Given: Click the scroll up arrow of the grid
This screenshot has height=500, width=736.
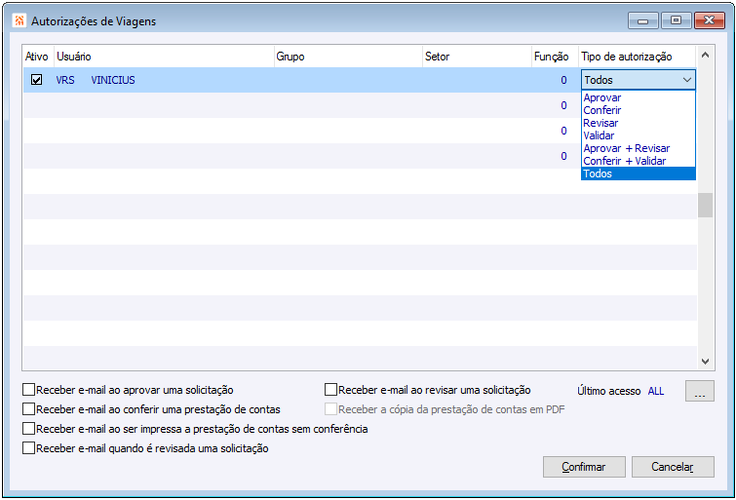Looking at the screenshot, I should 705,55.
